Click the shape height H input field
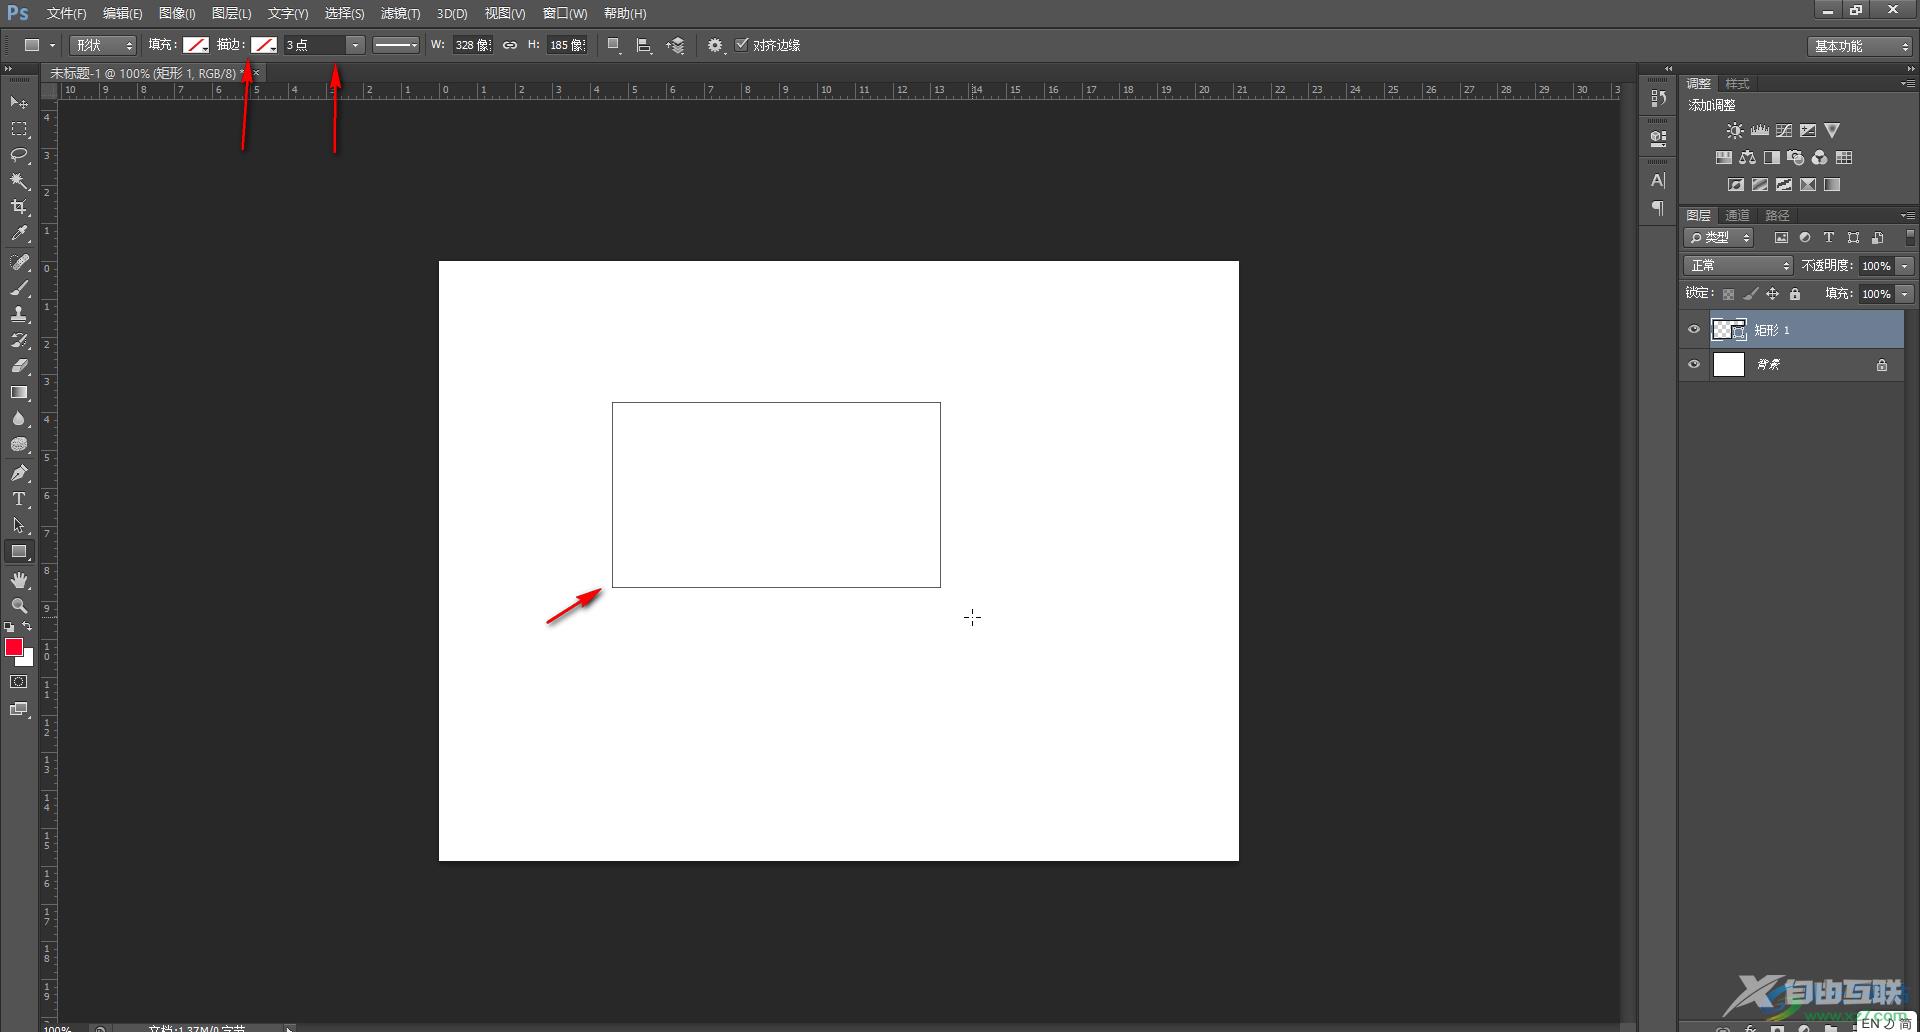This screenshot has height=1032, width=1920. (x=567, y=45)
